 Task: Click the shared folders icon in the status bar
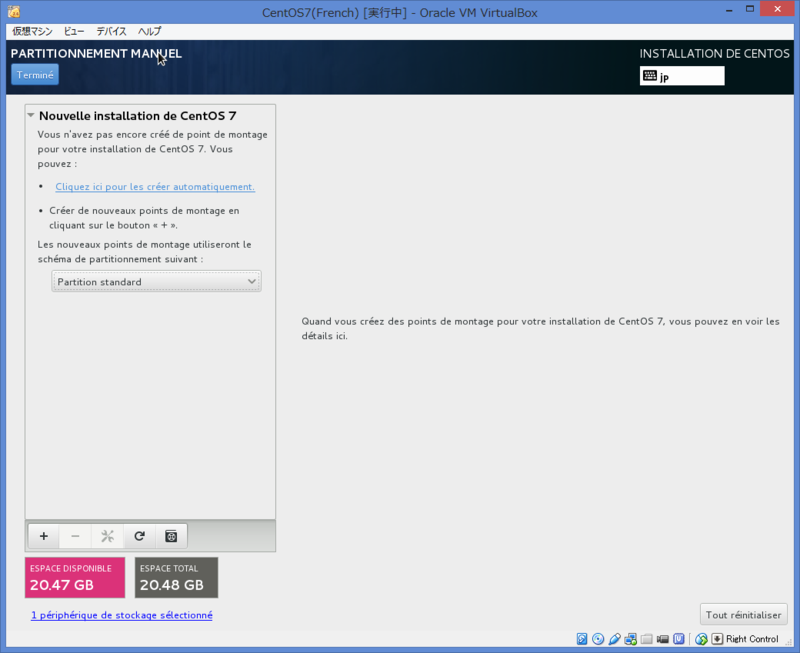click(x=646, y=639)
